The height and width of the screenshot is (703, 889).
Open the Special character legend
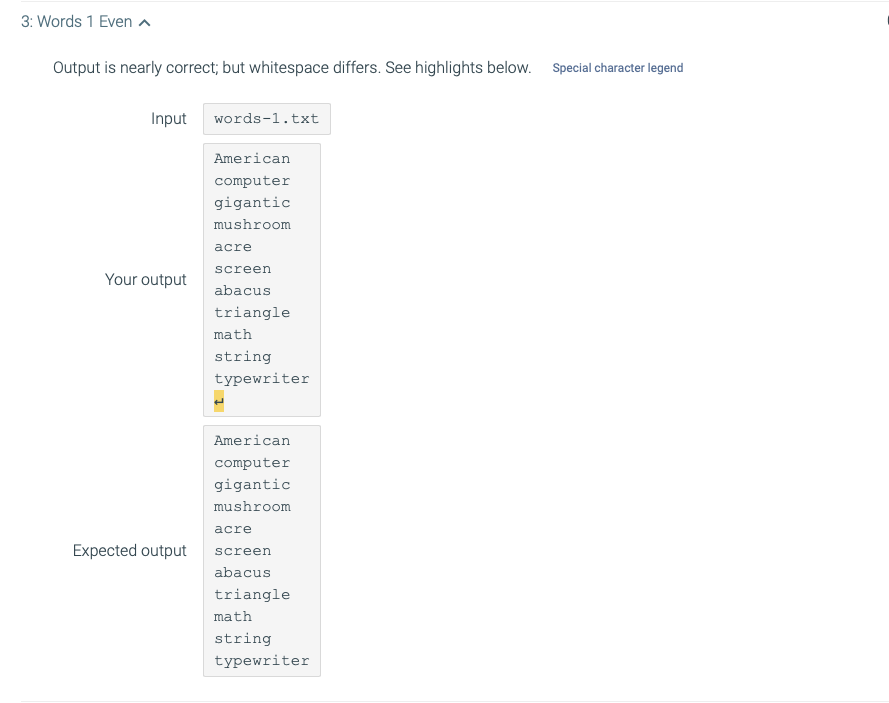click(618, 68)
